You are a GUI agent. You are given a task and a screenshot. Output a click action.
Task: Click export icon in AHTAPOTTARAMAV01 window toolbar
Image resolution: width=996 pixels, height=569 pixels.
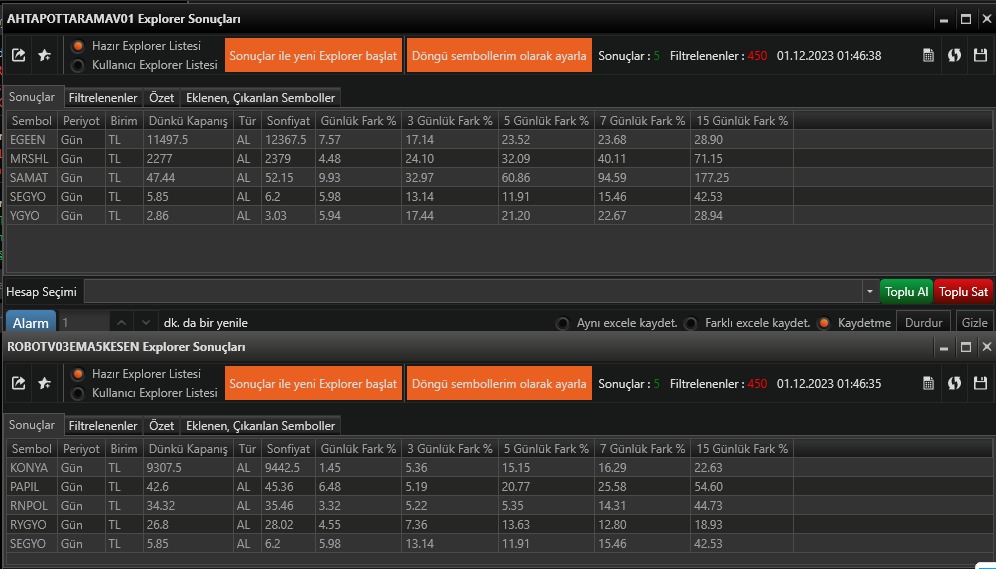coord(18,55)
